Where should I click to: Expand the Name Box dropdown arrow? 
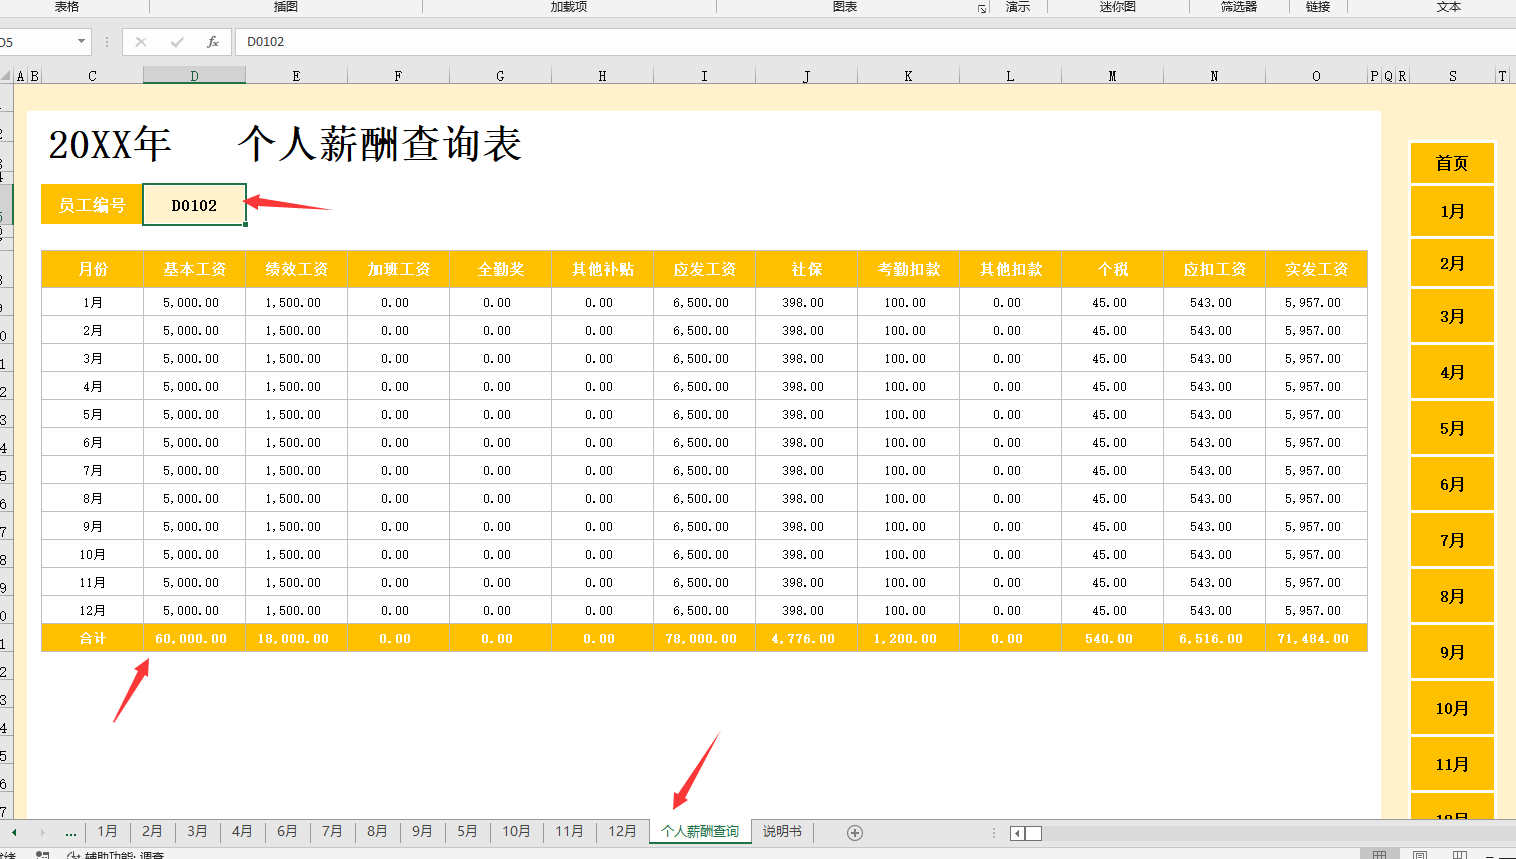[x=81, y=42]
